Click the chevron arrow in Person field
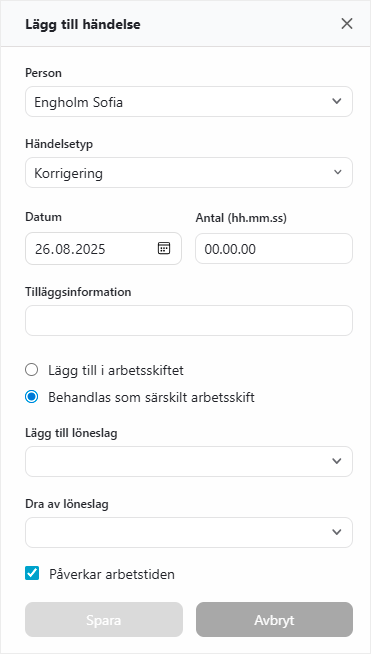Viewport: 371px width, 654px height. [337, 101]
